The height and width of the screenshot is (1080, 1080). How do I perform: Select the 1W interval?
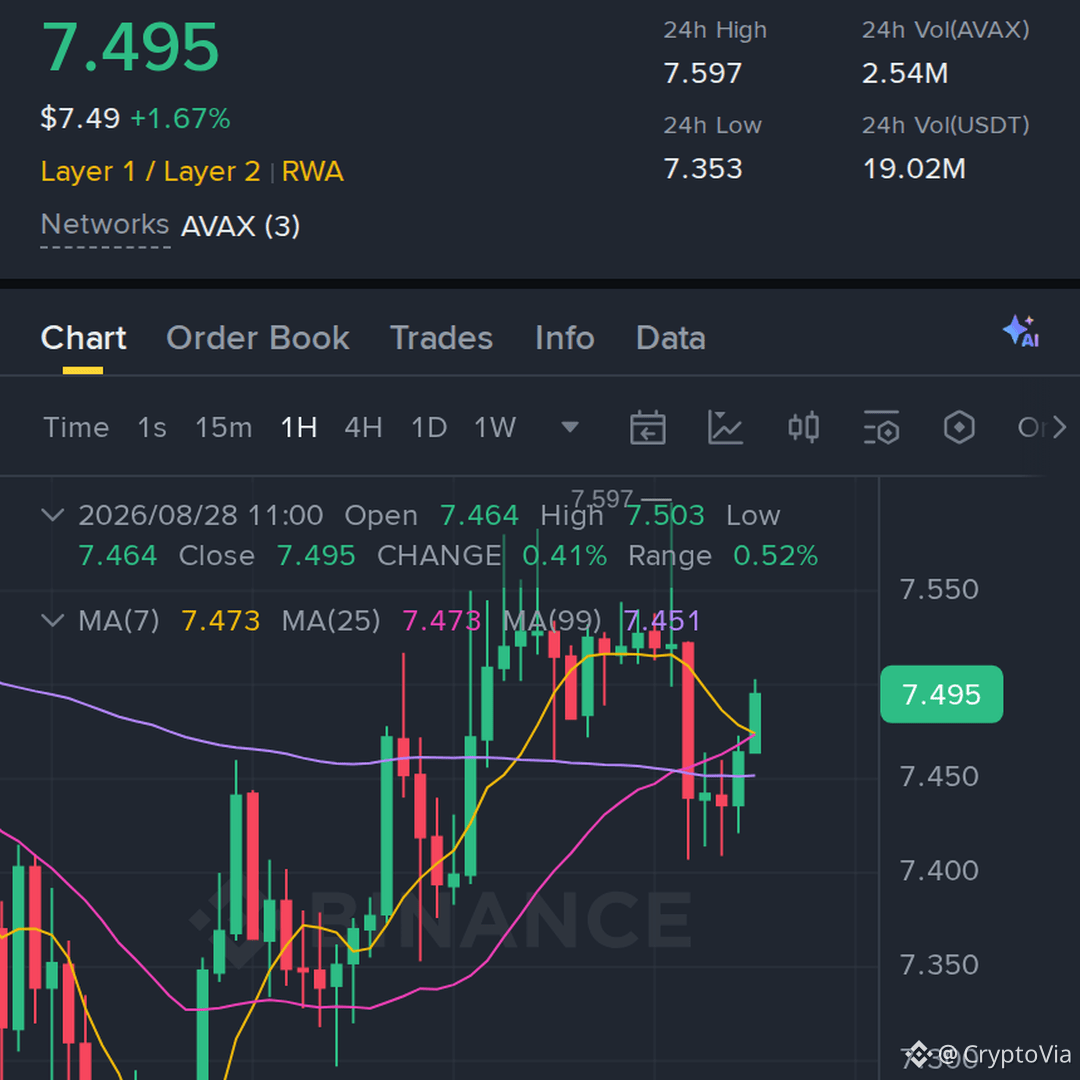(x=495, y=427)
